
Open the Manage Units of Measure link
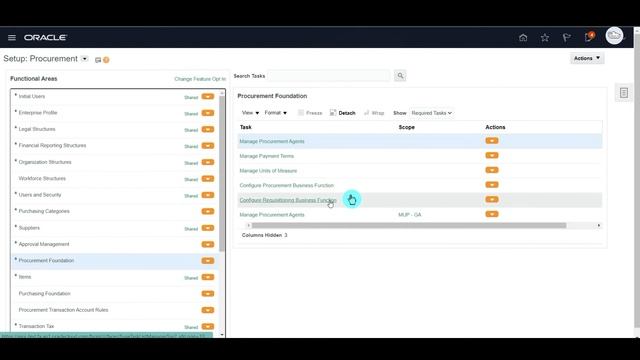coord(268,171)
